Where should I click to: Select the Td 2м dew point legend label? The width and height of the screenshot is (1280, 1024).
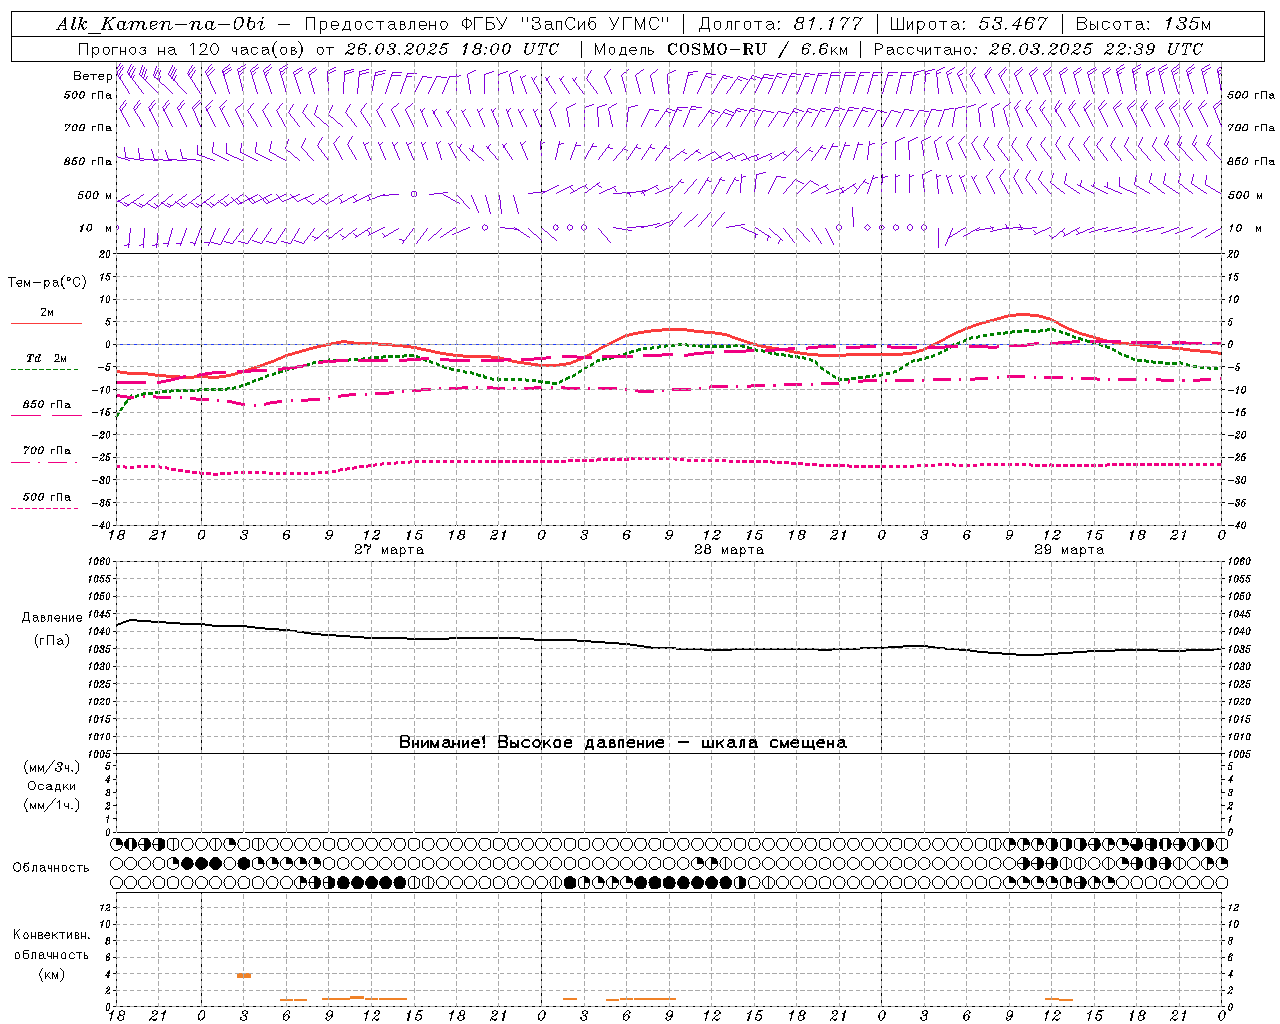[x=47, y=358]
